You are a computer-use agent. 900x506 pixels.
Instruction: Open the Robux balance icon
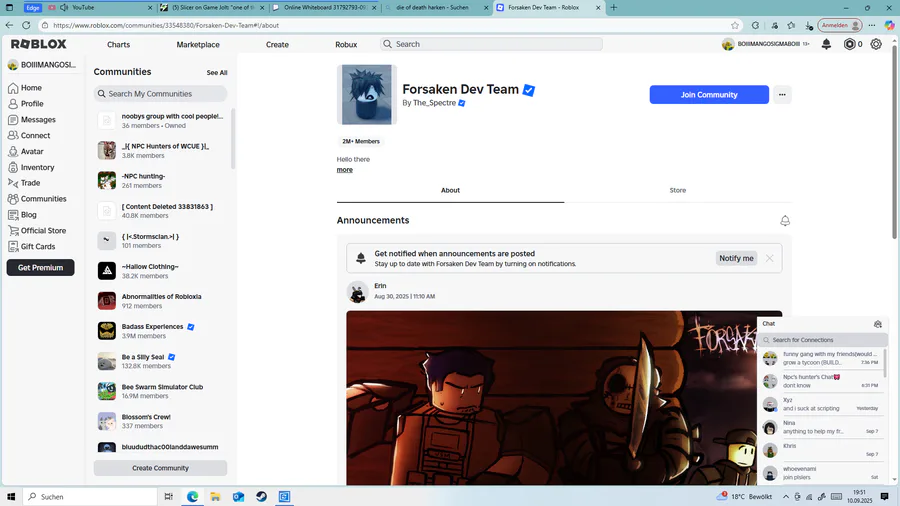click(x=849, y=44)
